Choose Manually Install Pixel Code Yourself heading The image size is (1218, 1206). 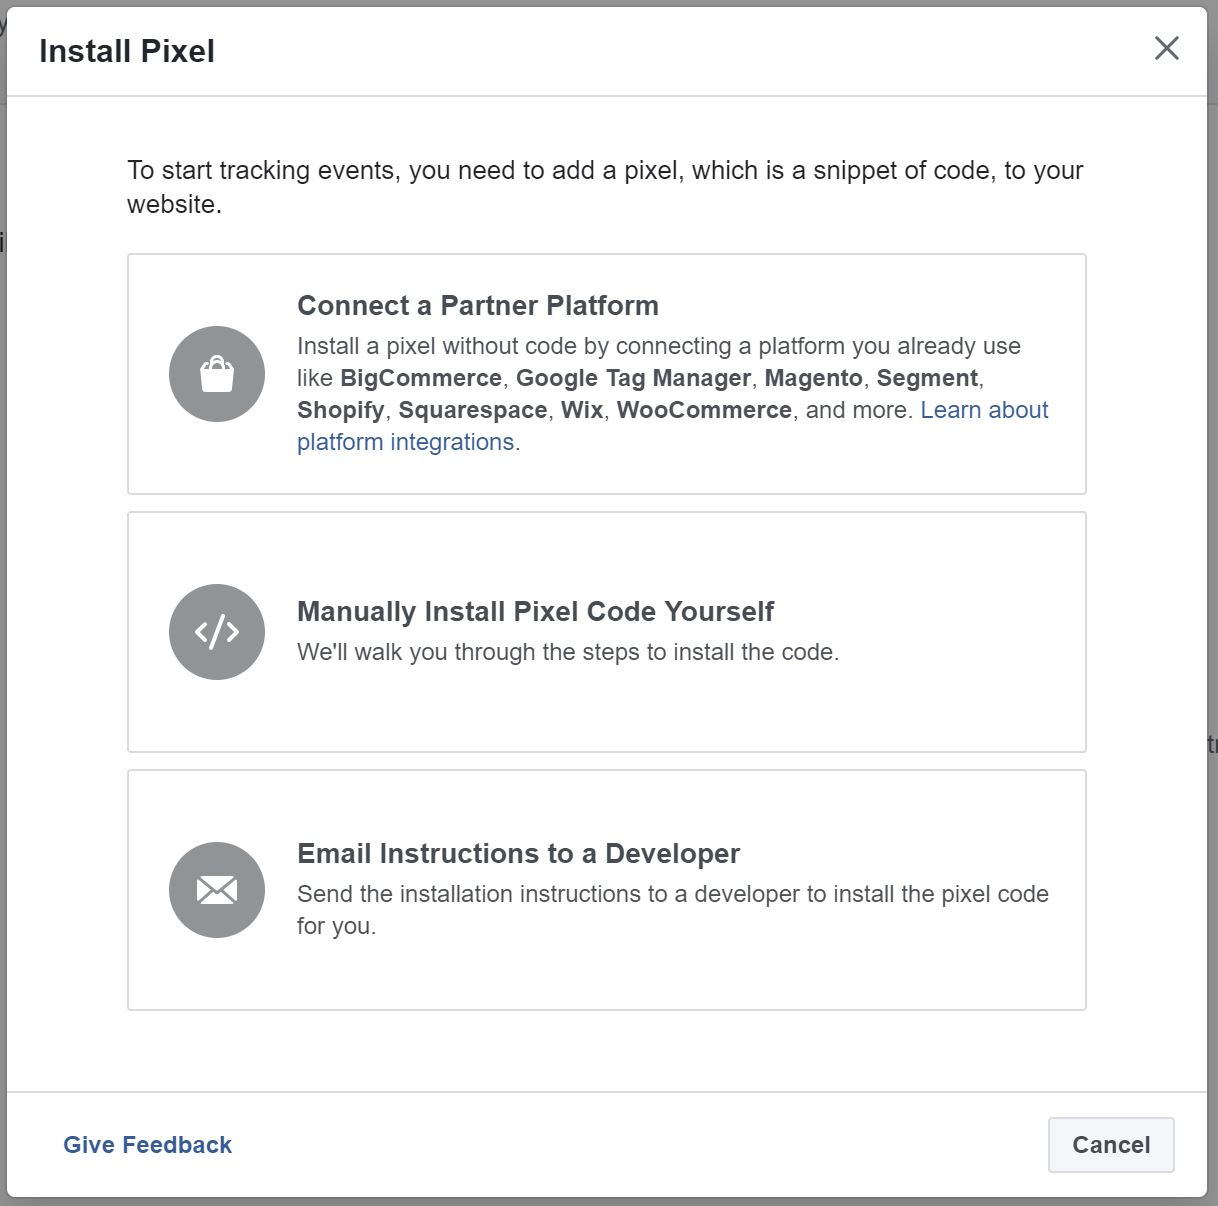535,612
